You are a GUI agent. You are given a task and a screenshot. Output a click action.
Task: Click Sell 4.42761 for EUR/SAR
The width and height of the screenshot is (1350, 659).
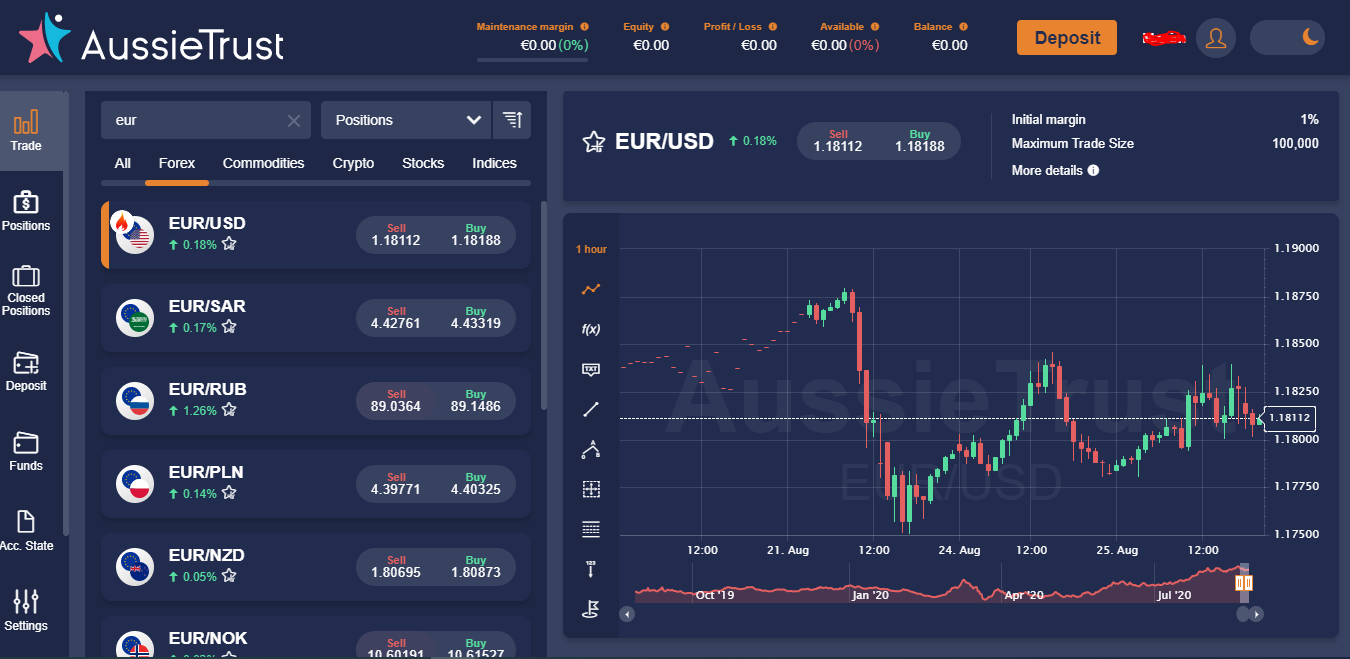click(396, 318)
